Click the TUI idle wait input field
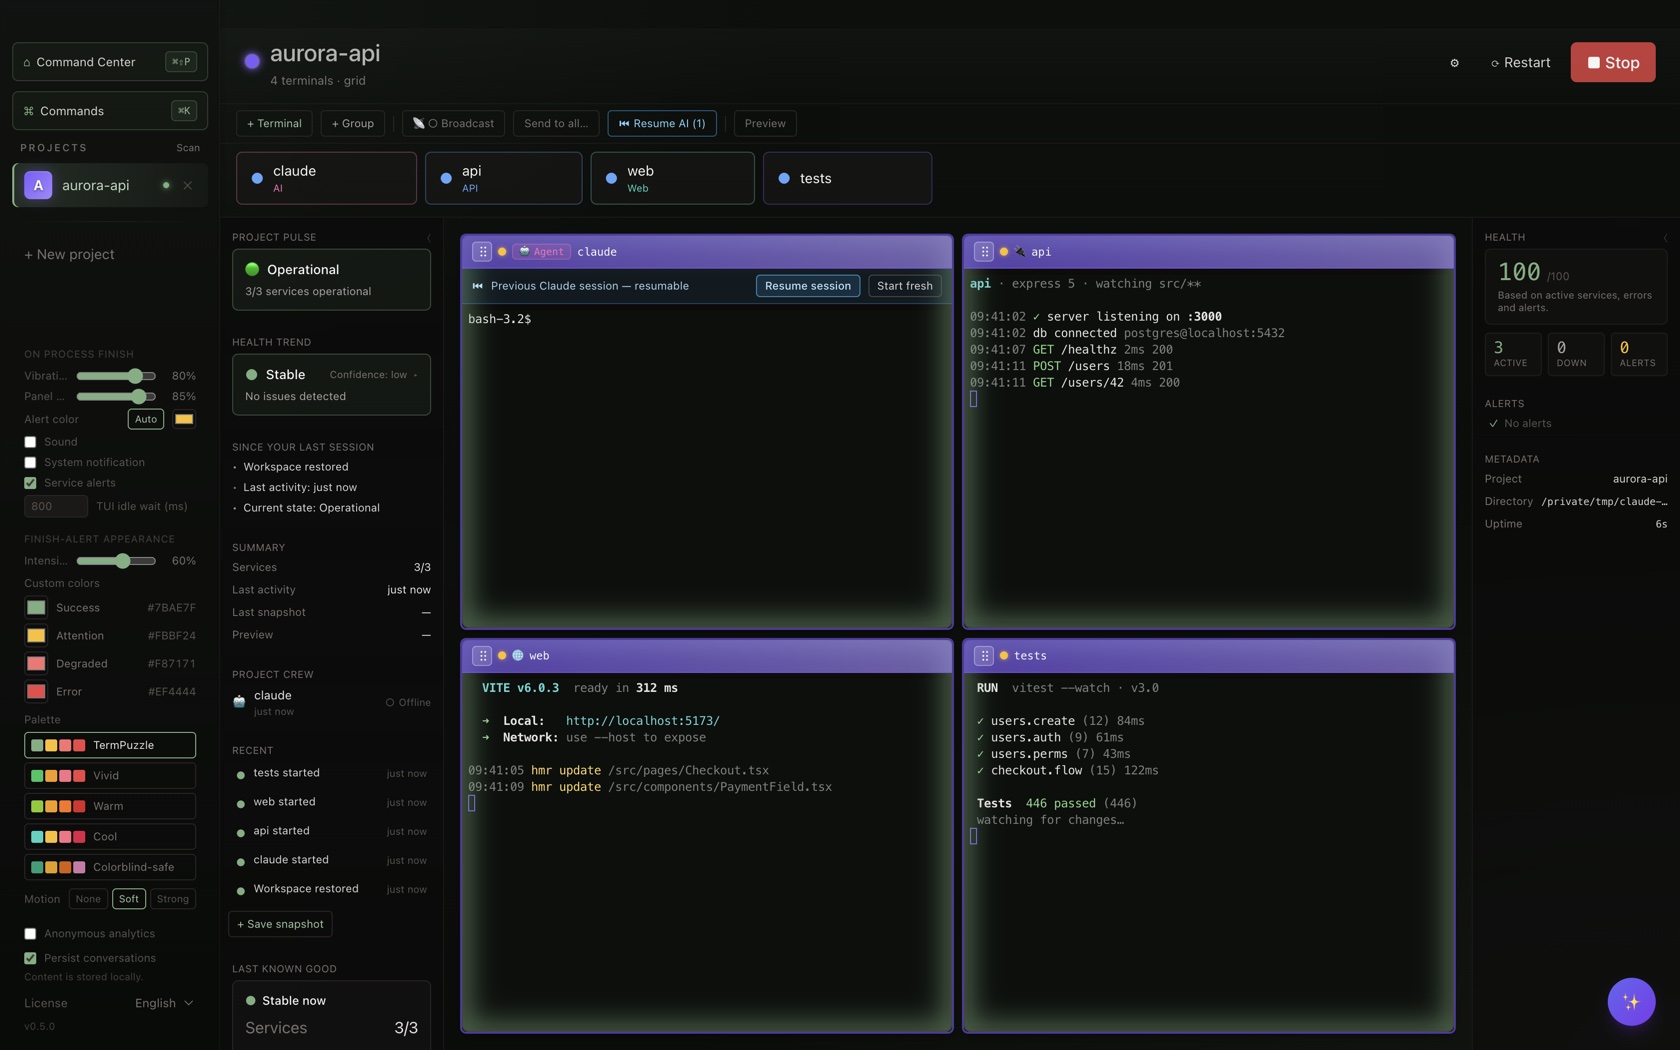 click(x=56, y=507)
